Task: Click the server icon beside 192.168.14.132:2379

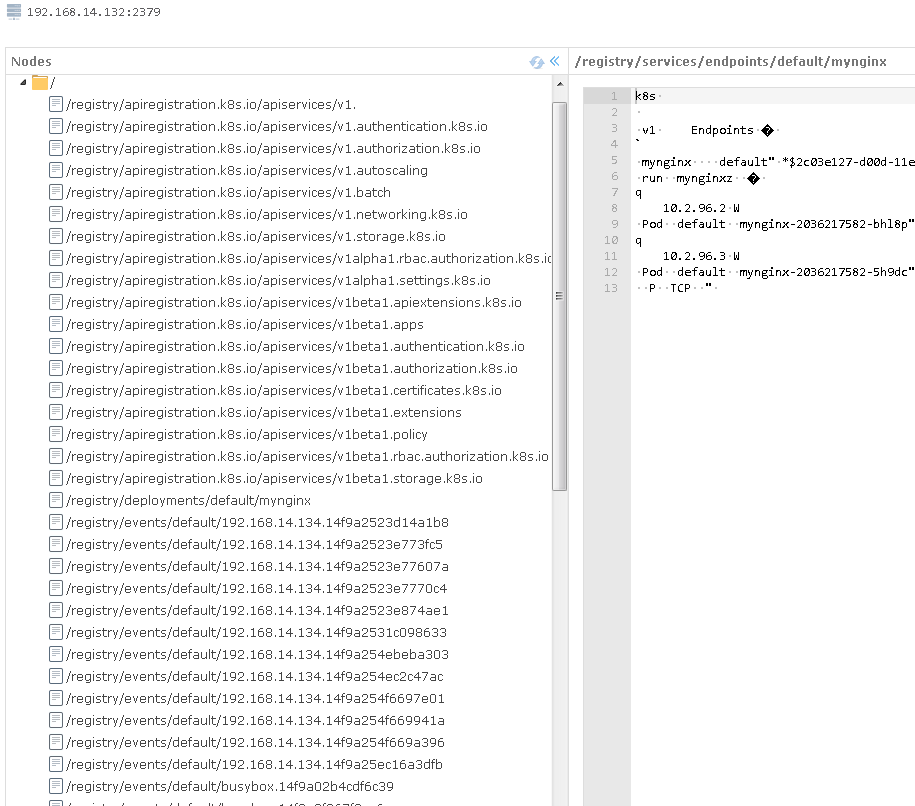Action: pyautogui.click(x=13, y=12)
